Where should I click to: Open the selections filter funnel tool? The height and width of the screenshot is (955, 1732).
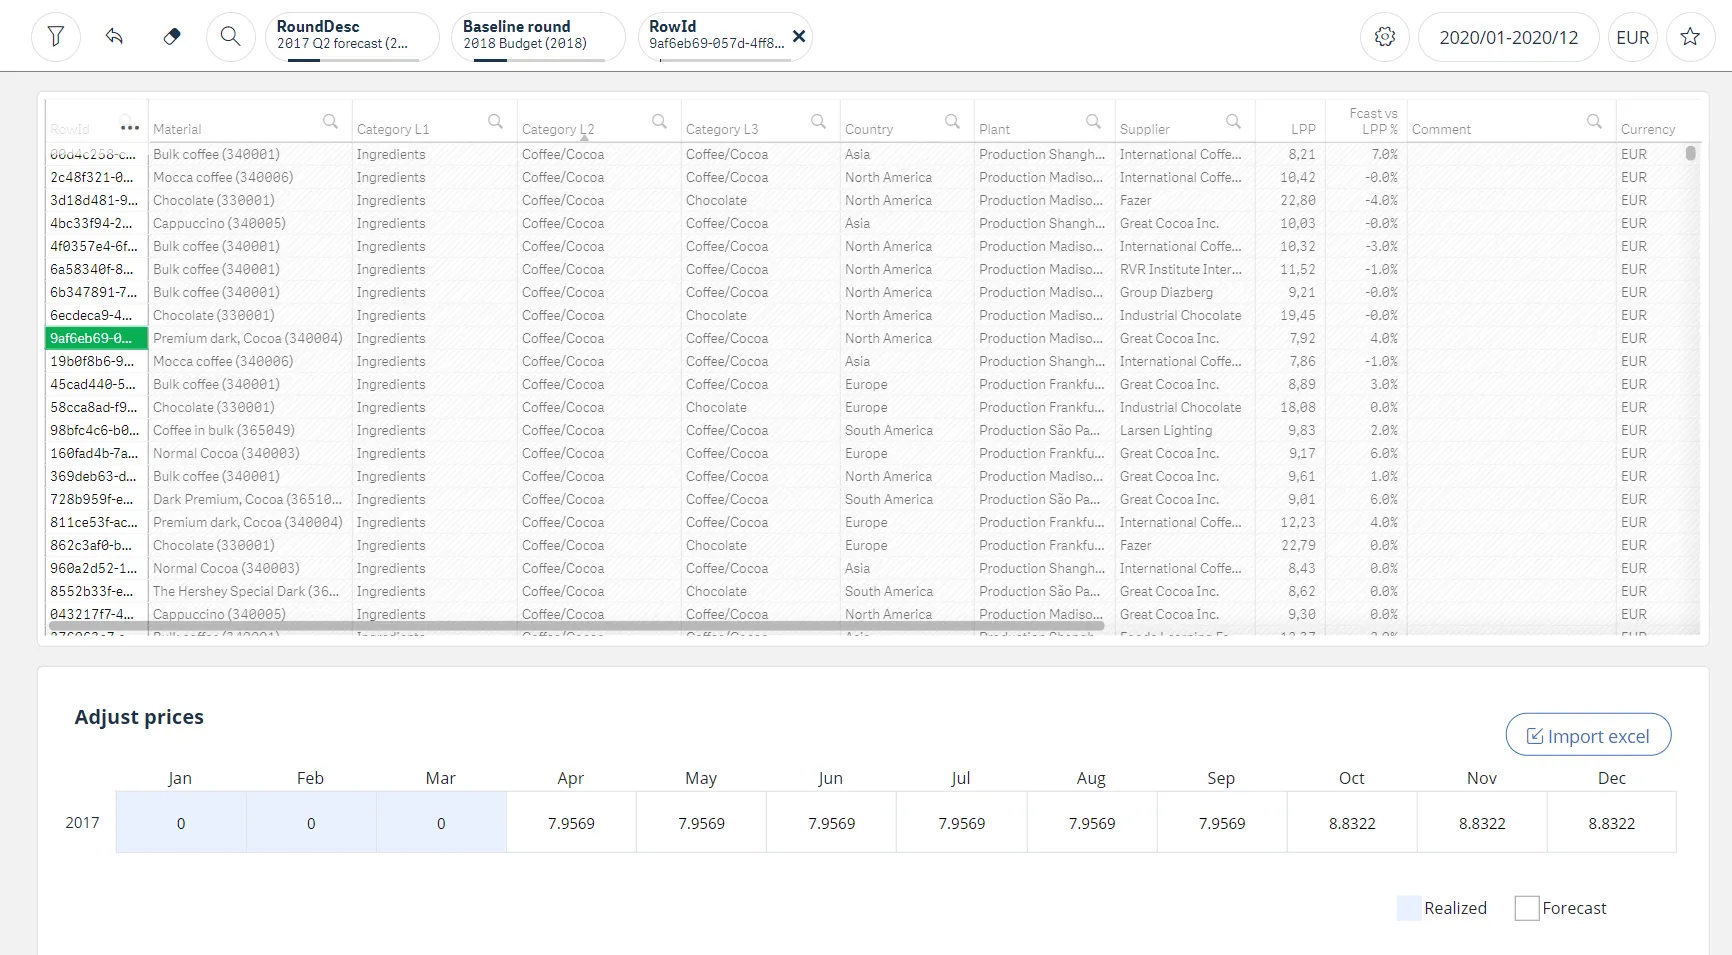click(x=56, y=37)
